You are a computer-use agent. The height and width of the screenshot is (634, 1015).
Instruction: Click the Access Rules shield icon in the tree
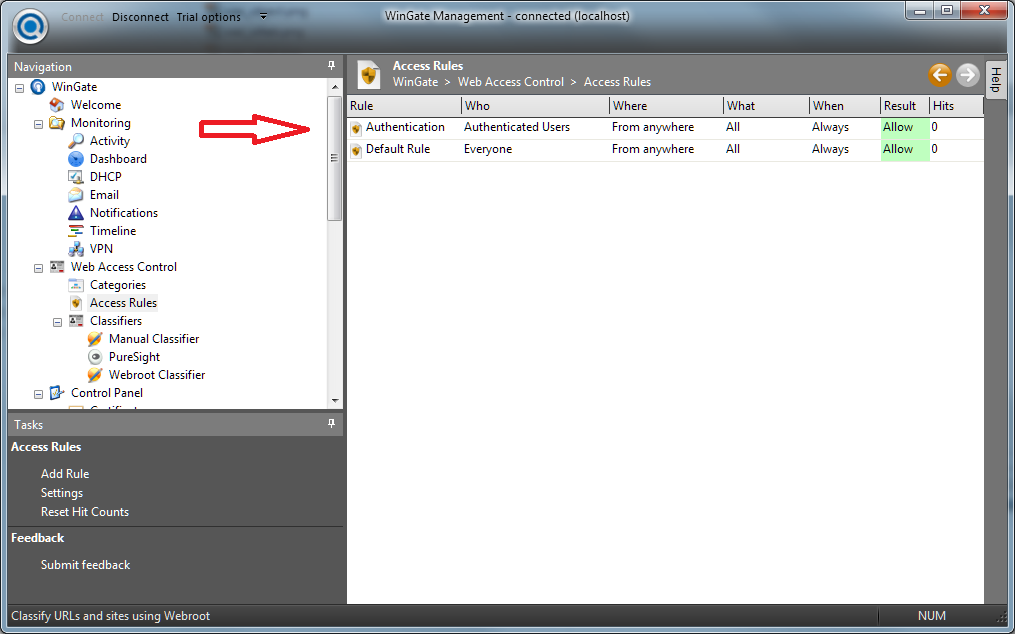76,303
